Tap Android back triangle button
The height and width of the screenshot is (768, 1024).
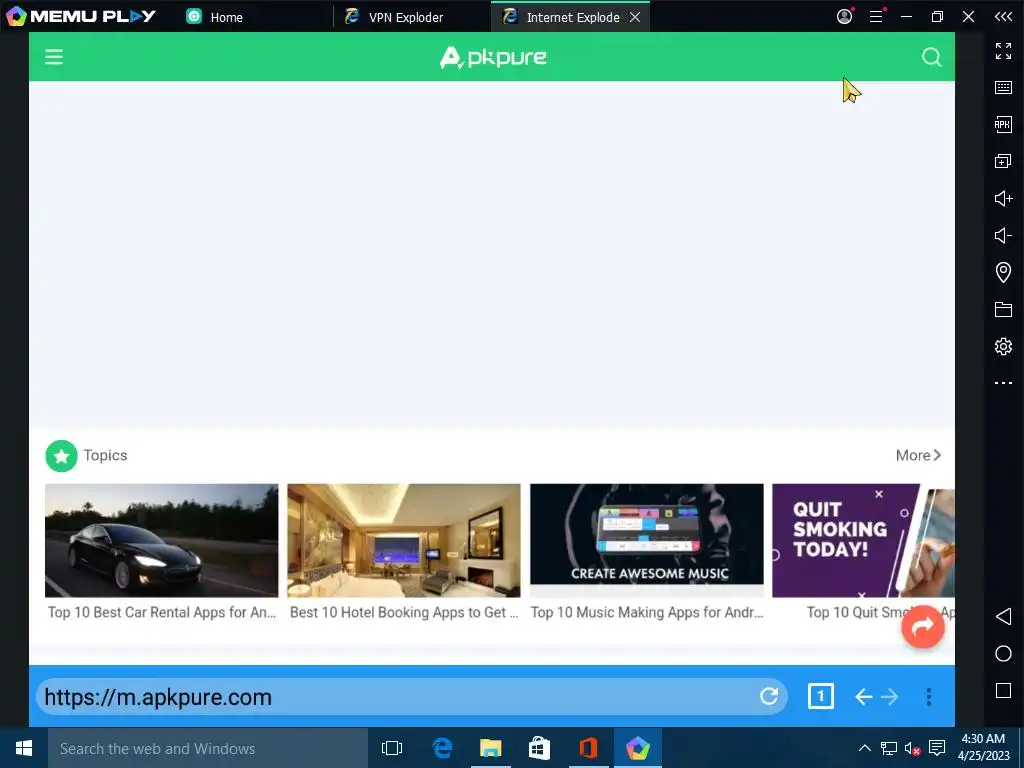1003,616
